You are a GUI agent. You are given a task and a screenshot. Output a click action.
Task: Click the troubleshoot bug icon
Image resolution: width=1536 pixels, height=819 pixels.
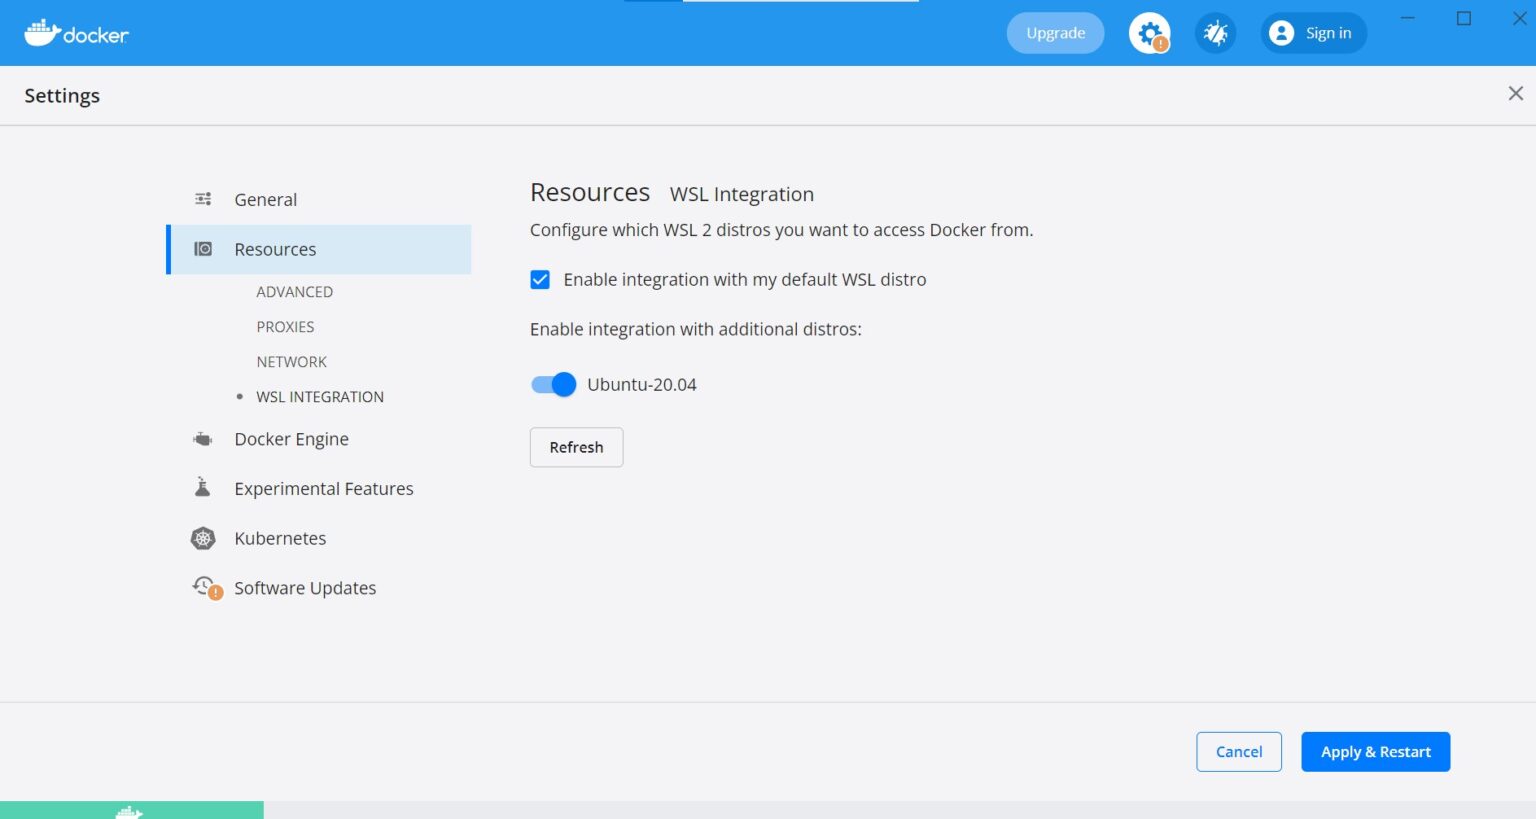tap(1215, 33)
